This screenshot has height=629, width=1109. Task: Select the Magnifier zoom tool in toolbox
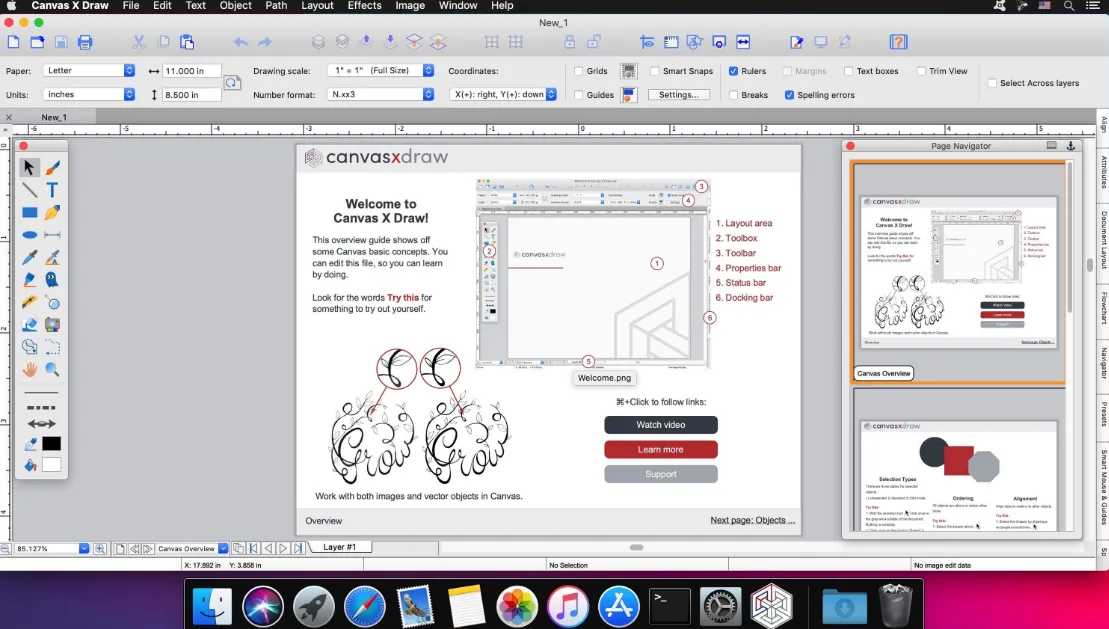click(52, 369)
